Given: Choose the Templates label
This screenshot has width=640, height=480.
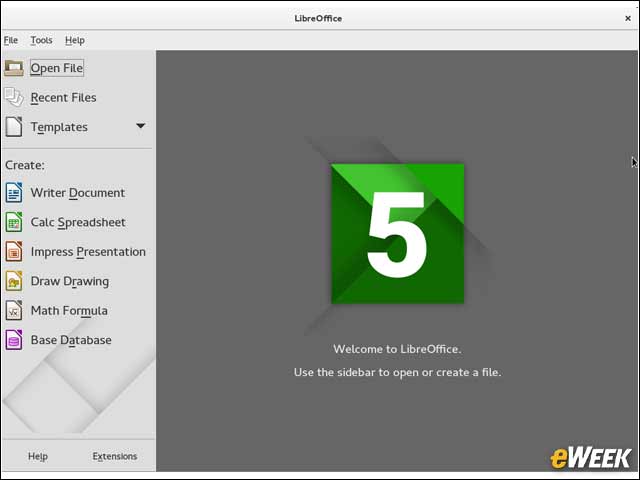Looking at the screenshot, I should click(x=59, y=127).
